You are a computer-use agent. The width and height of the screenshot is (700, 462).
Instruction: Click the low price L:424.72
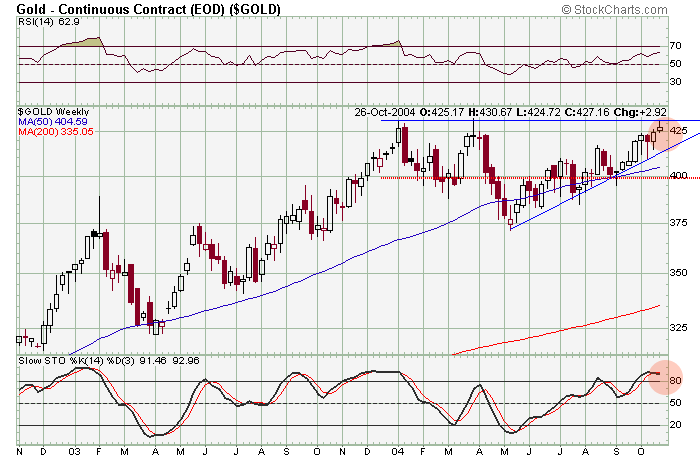point(538,112)
